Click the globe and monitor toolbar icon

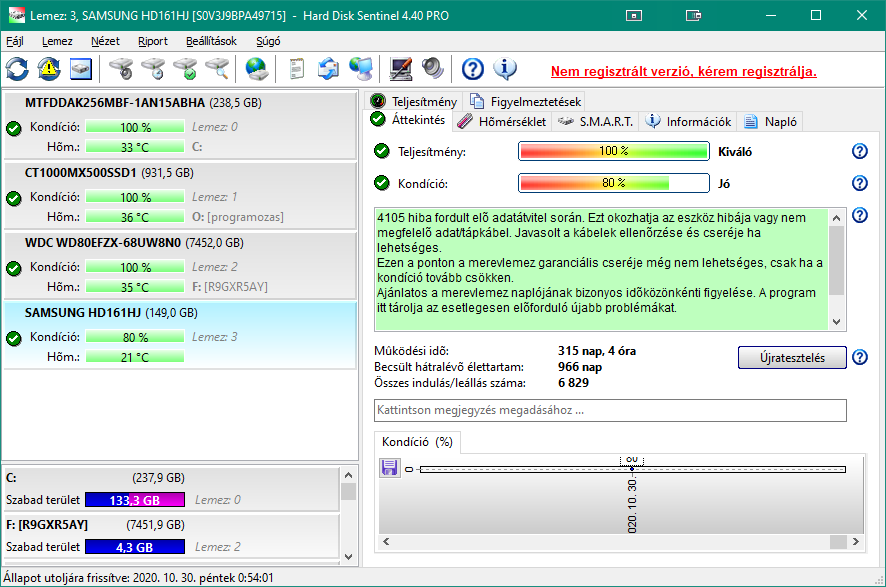click(360, 69)
